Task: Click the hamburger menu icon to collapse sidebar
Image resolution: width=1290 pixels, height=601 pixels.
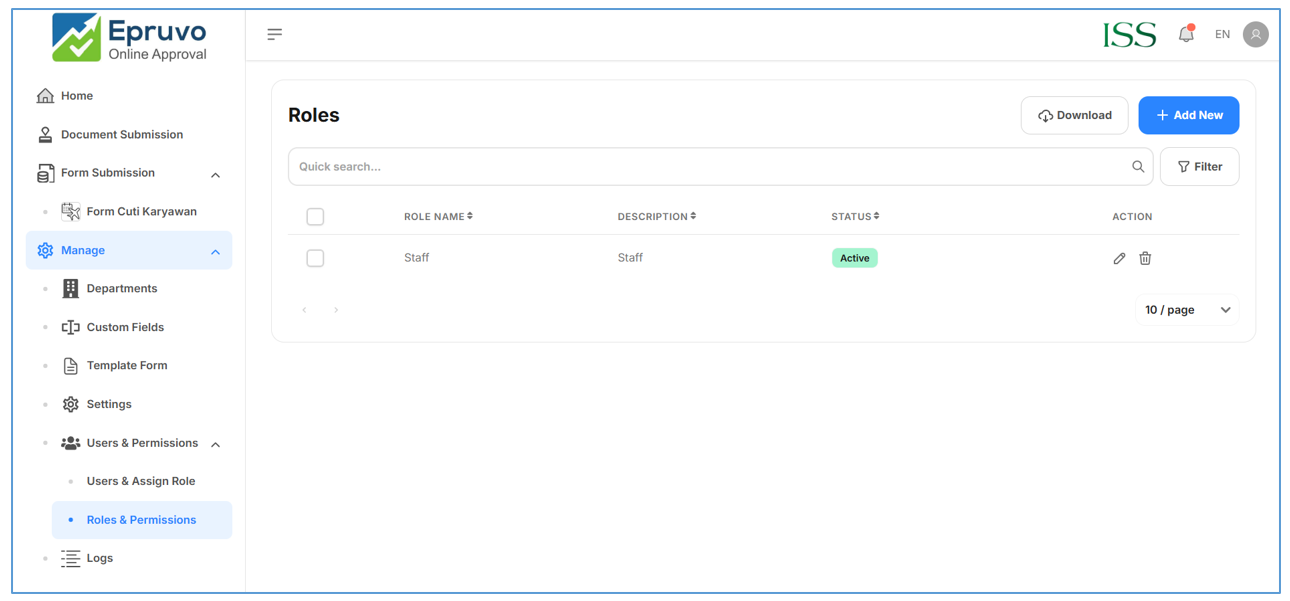Action: click(x=274, y=34)
